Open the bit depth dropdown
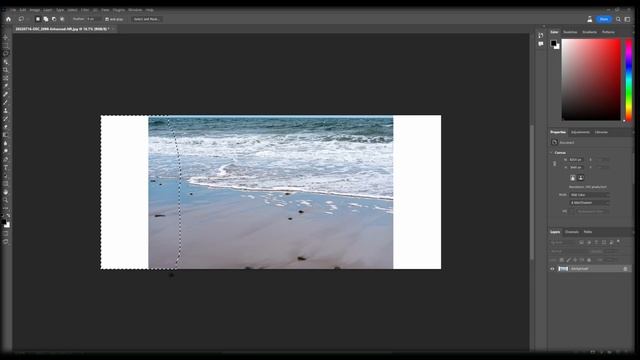This screenshot has width=640, height=360. (589, 202)
